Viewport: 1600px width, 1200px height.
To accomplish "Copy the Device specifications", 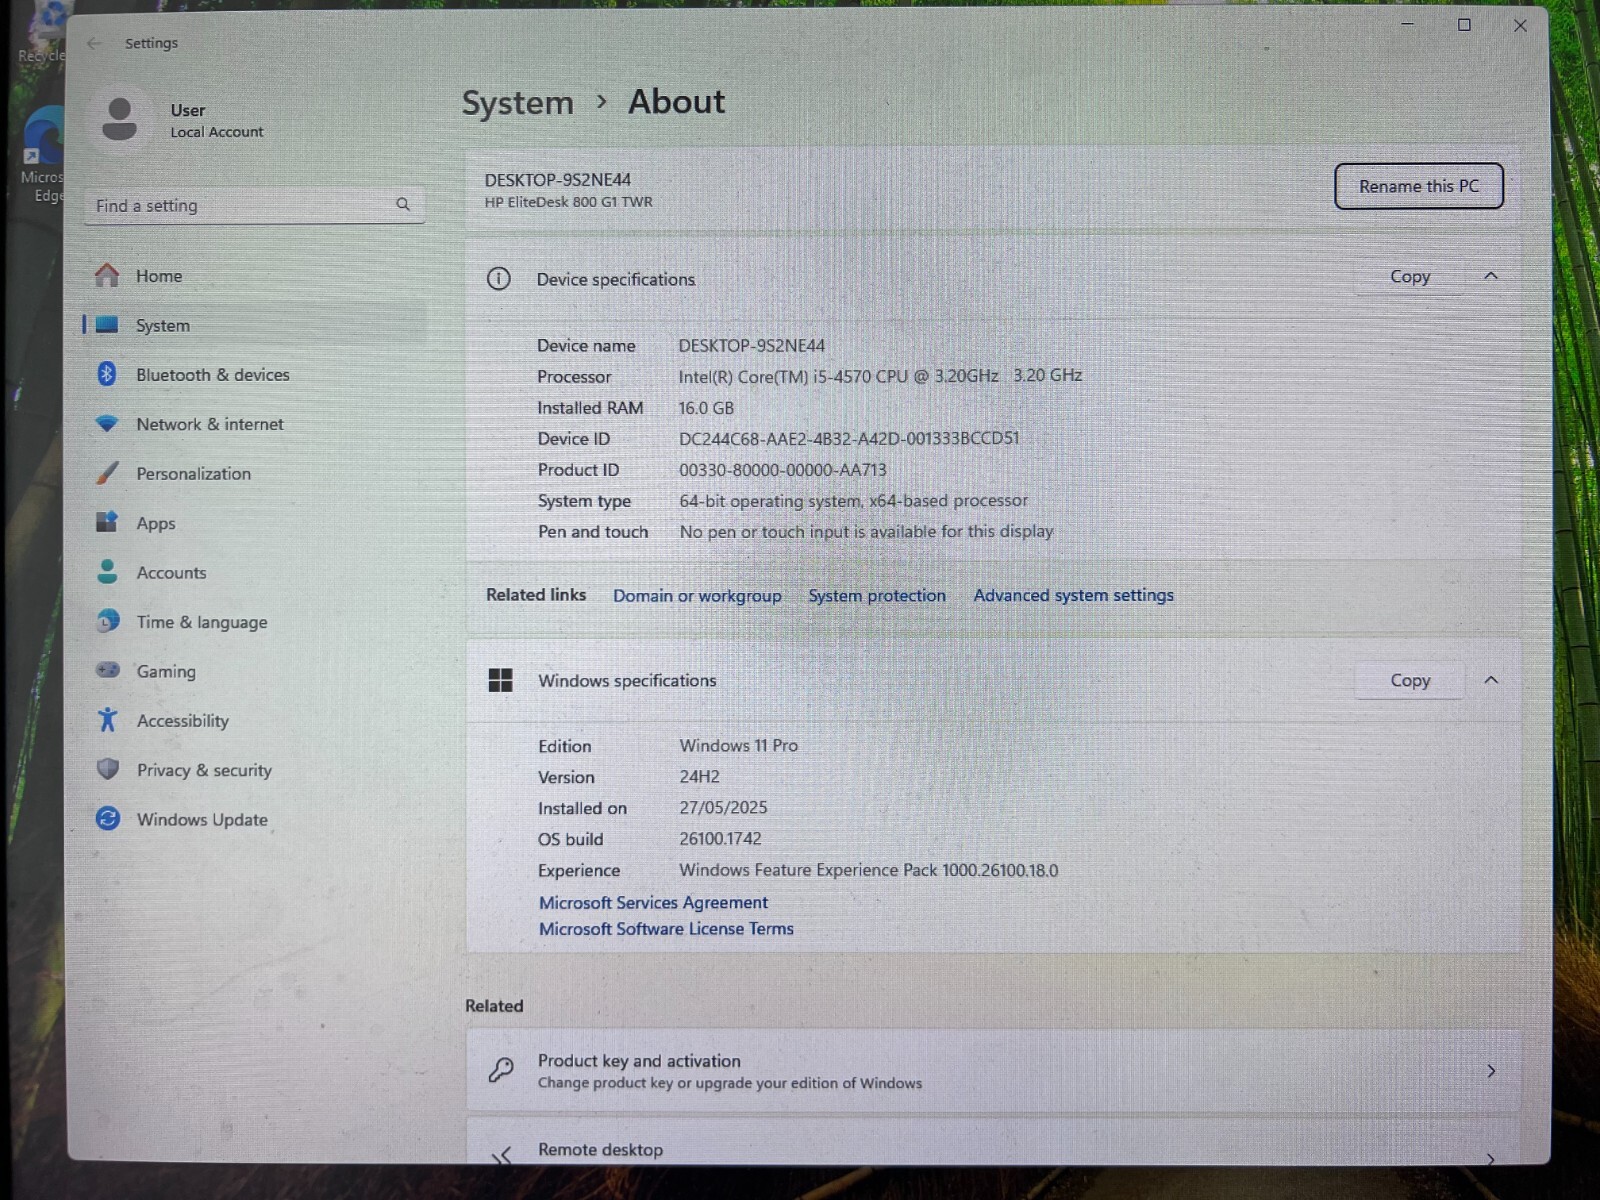I will [1410, 276].
